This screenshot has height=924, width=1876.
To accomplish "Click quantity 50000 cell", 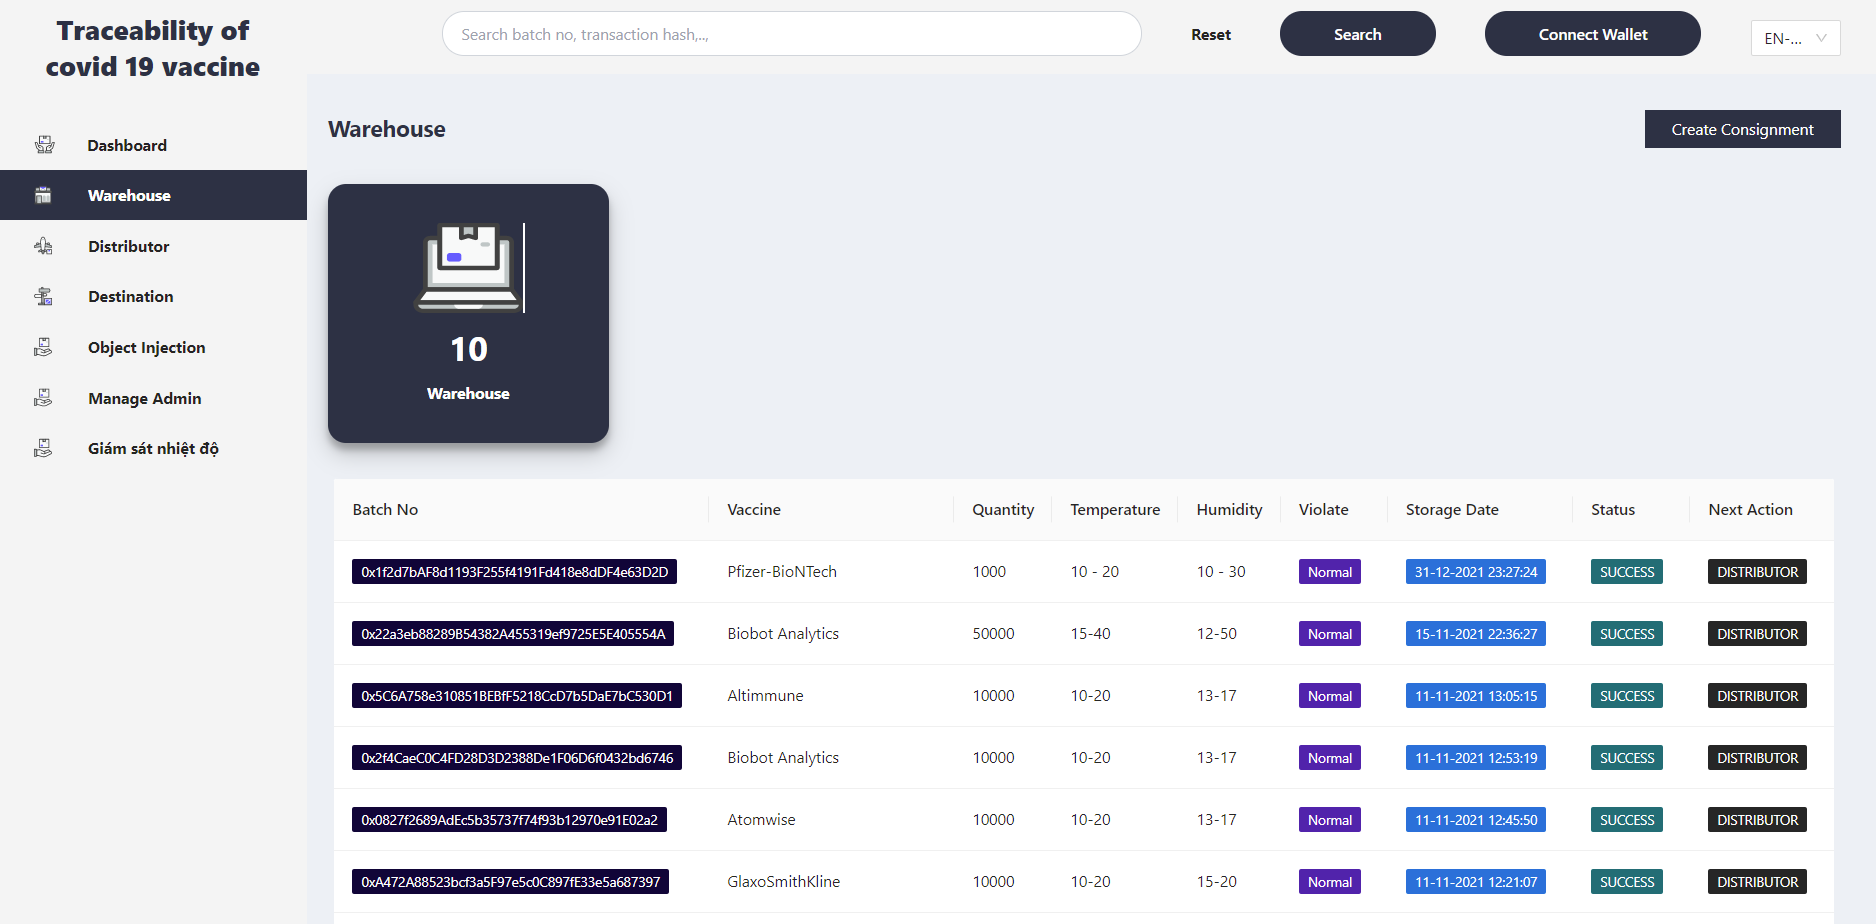I will [993, 634].
